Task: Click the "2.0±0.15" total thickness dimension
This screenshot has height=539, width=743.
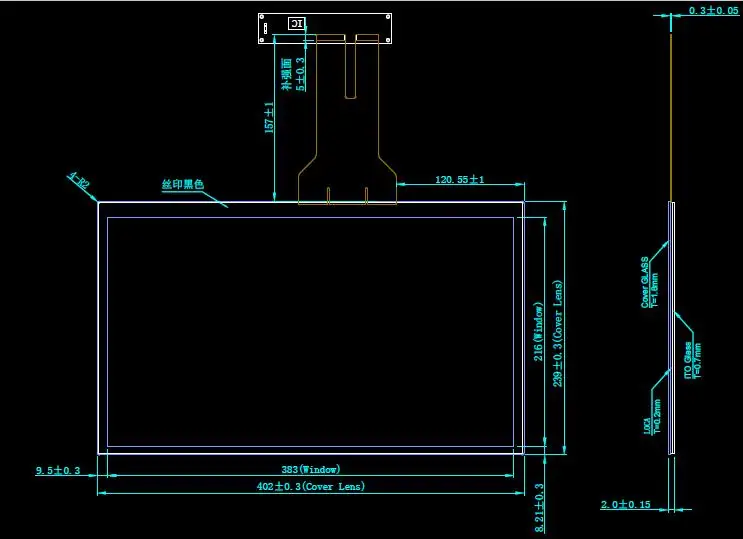Action: [625, 504]
